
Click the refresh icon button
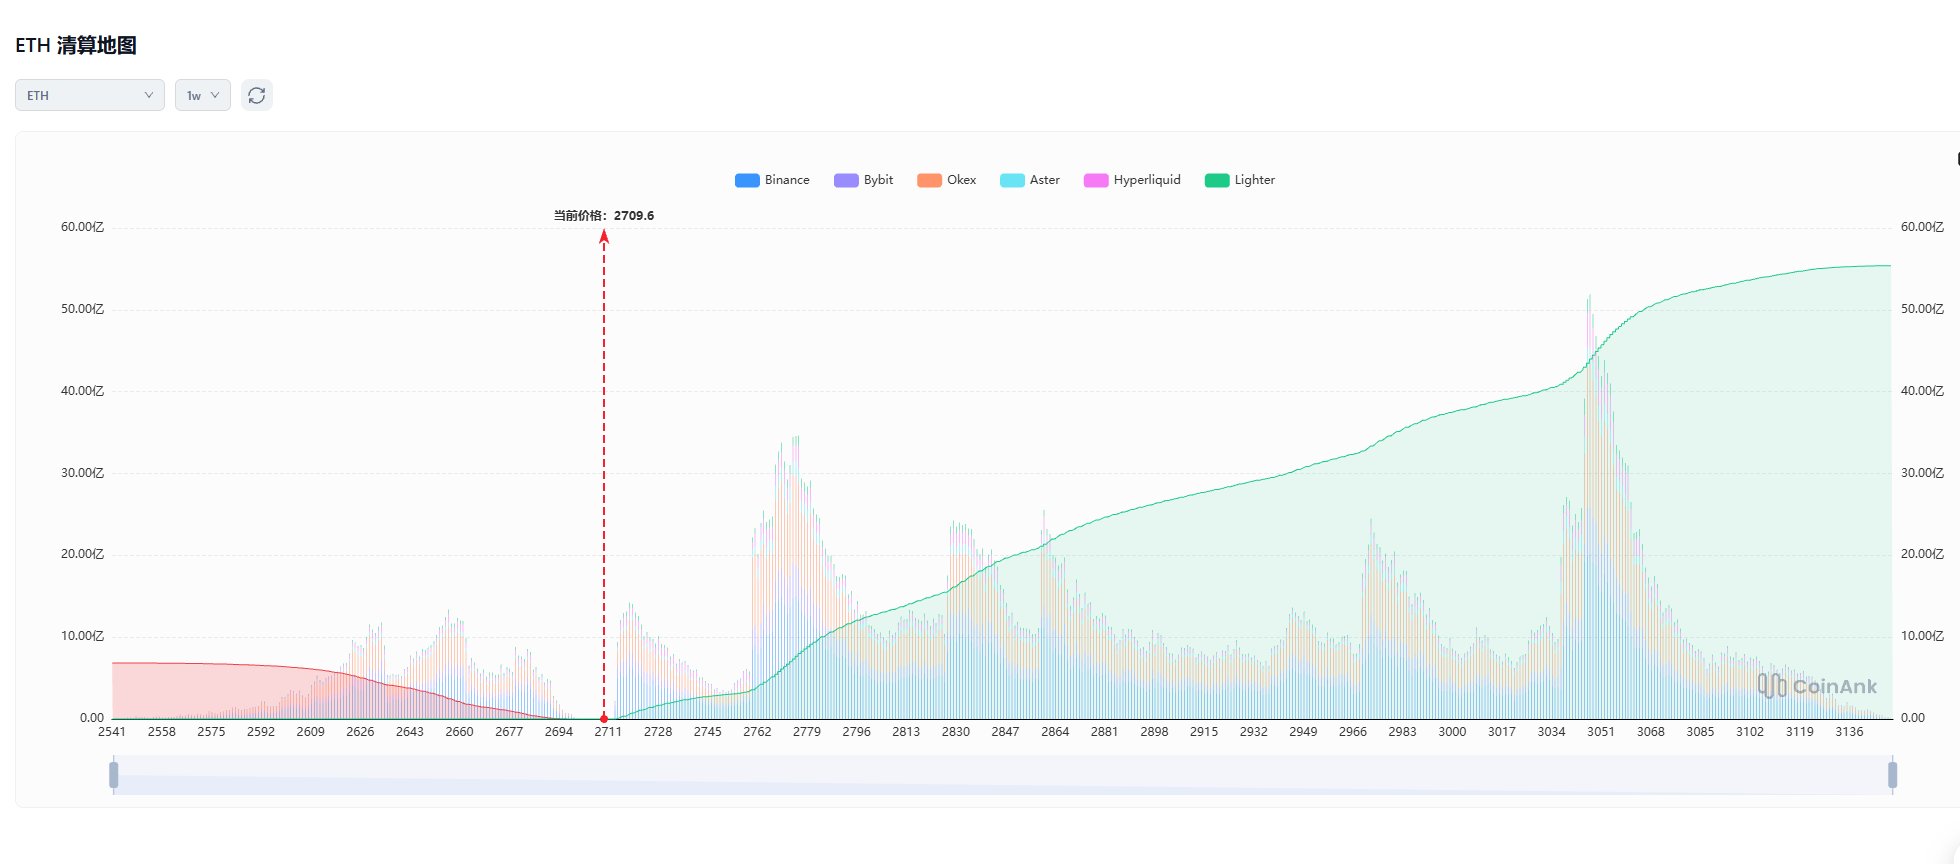[x=257, y=95]
